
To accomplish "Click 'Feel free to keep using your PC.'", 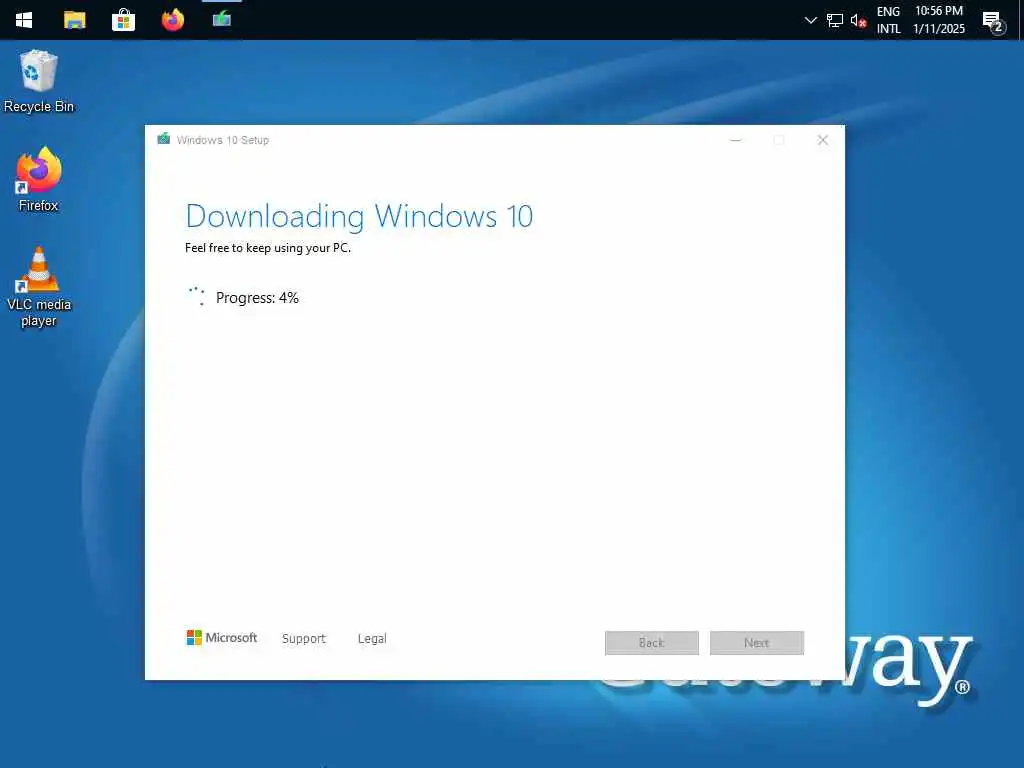I will click(x=268, y=248).
